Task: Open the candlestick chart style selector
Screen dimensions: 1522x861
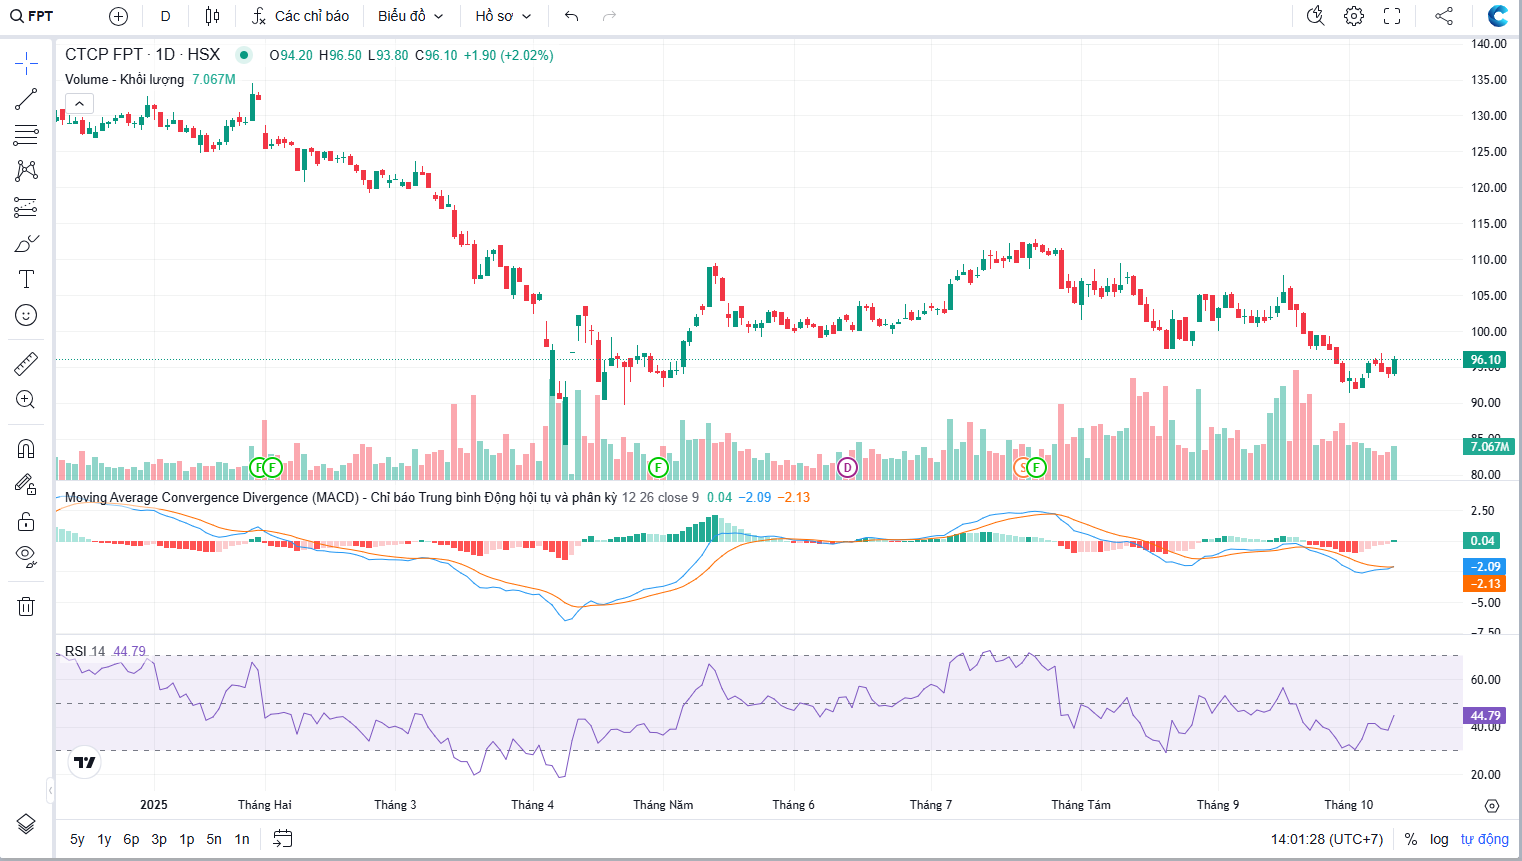Action: 212,16
